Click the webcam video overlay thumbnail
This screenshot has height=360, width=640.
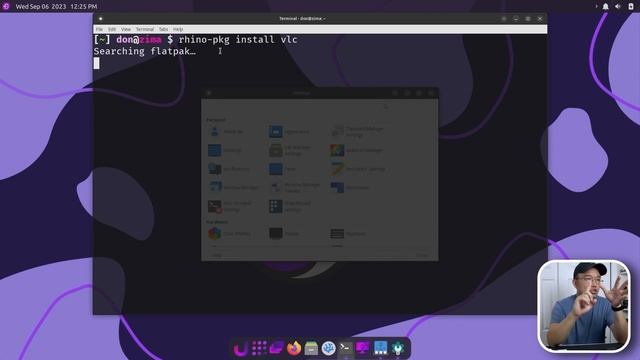584,306
